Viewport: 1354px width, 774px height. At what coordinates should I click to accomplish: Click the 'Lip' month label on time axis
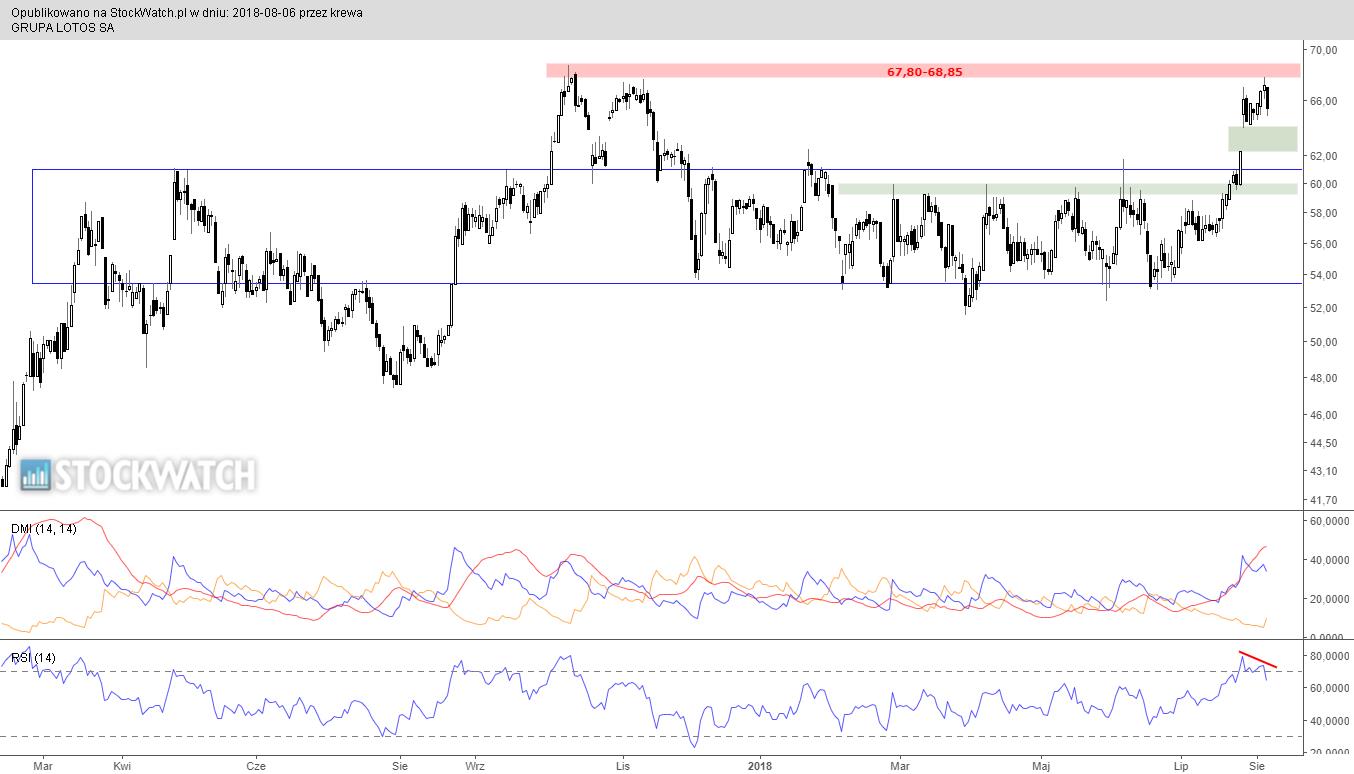(1182, 766)
